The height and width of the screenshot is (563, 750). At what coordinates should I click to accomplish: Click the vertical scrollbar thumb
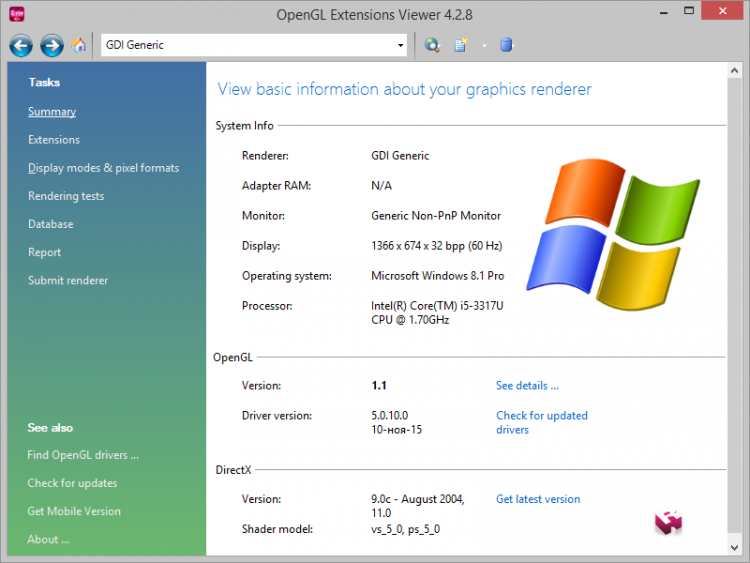pyautogui.click(x=734, y=305)
